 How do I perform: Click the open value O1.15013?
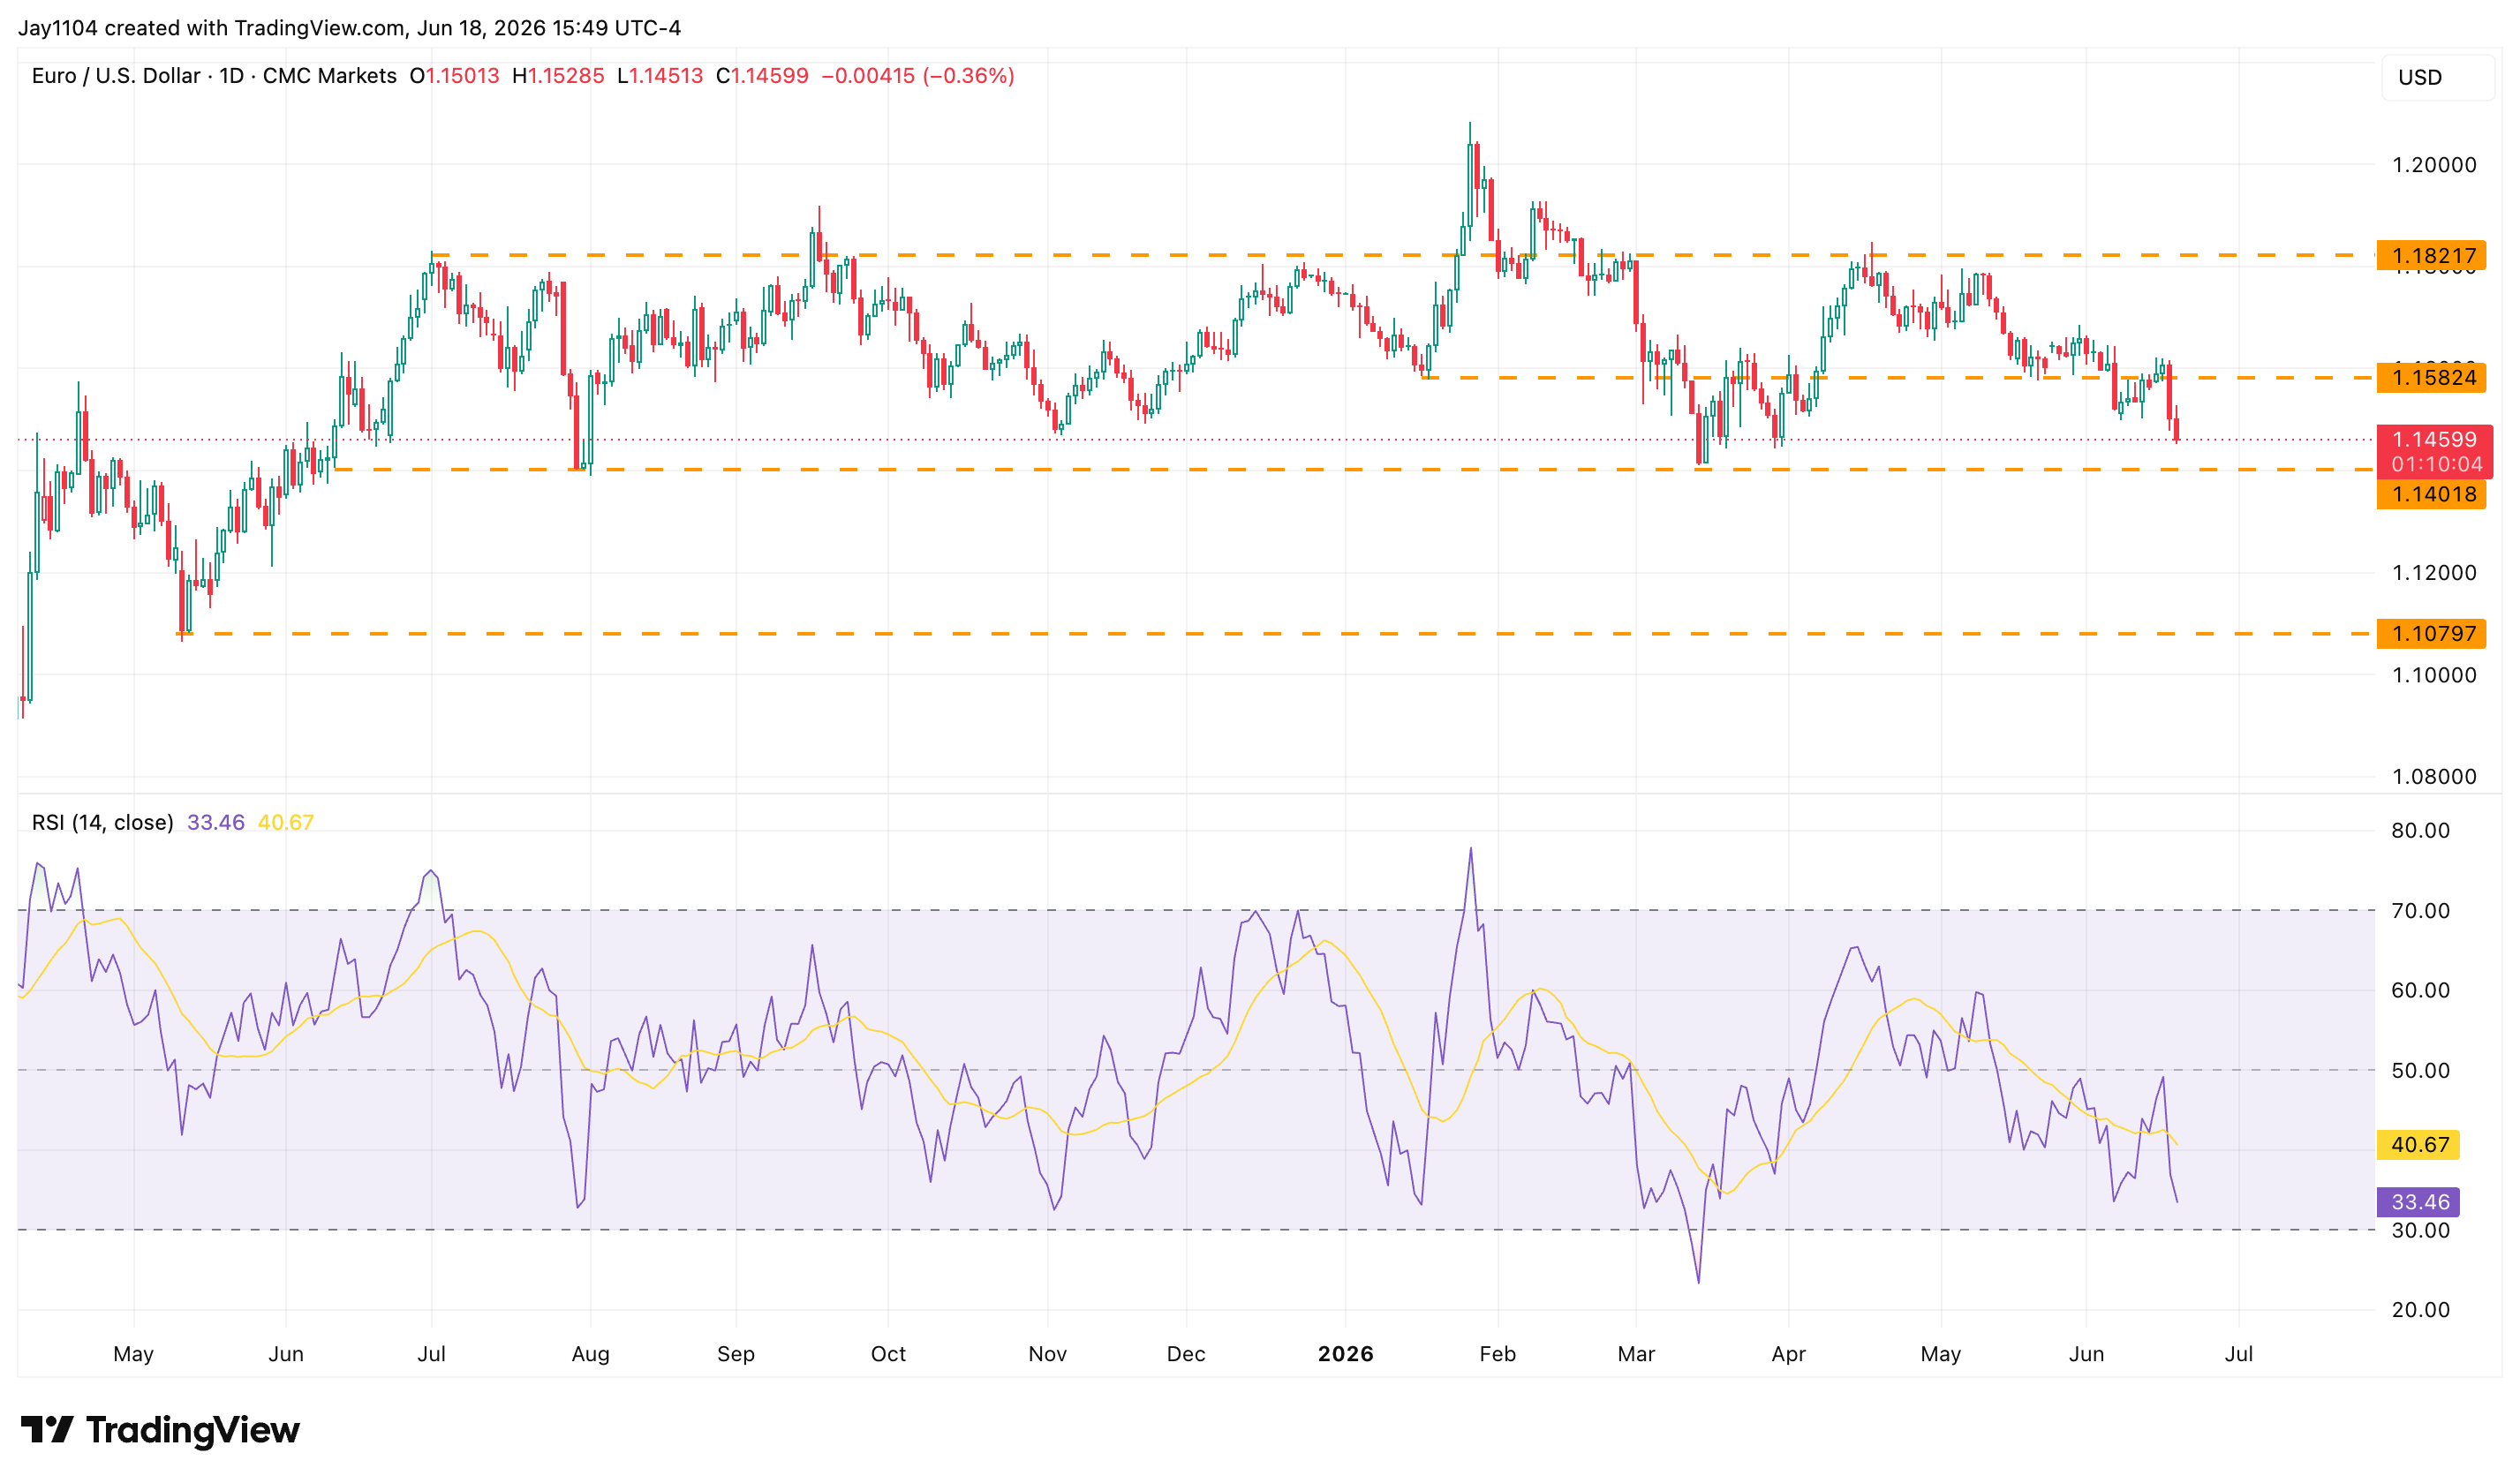(454, 76)
